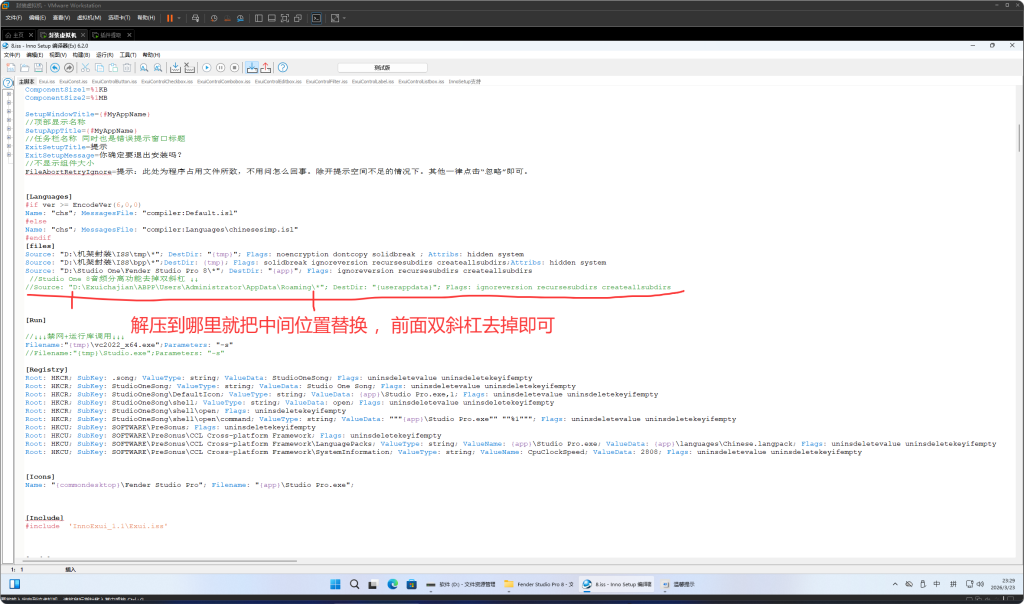The height and width of the screenshot is (604, 1024).
Task: Click VMware snapshot manager icon
Action: point(240,18)
